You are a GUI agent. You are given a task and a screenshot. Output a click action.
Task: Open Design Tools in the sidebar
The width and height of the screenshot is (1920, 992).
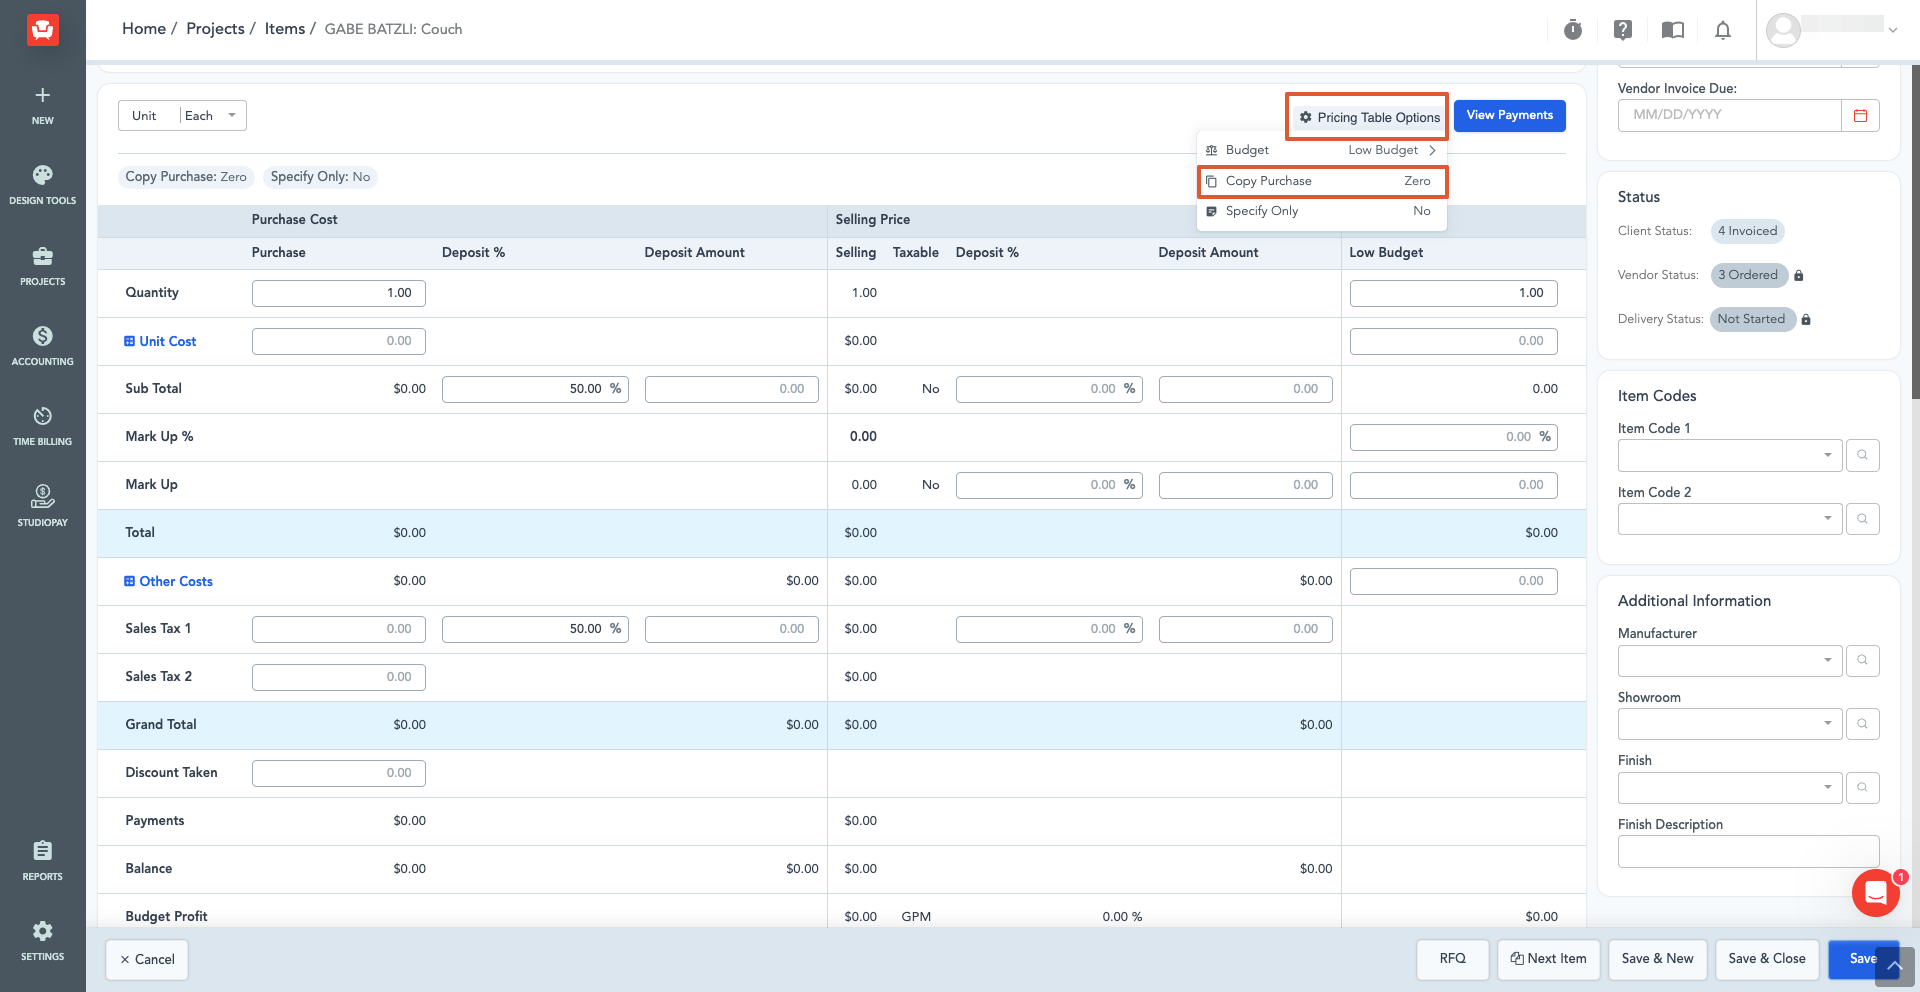pos(43,185)
